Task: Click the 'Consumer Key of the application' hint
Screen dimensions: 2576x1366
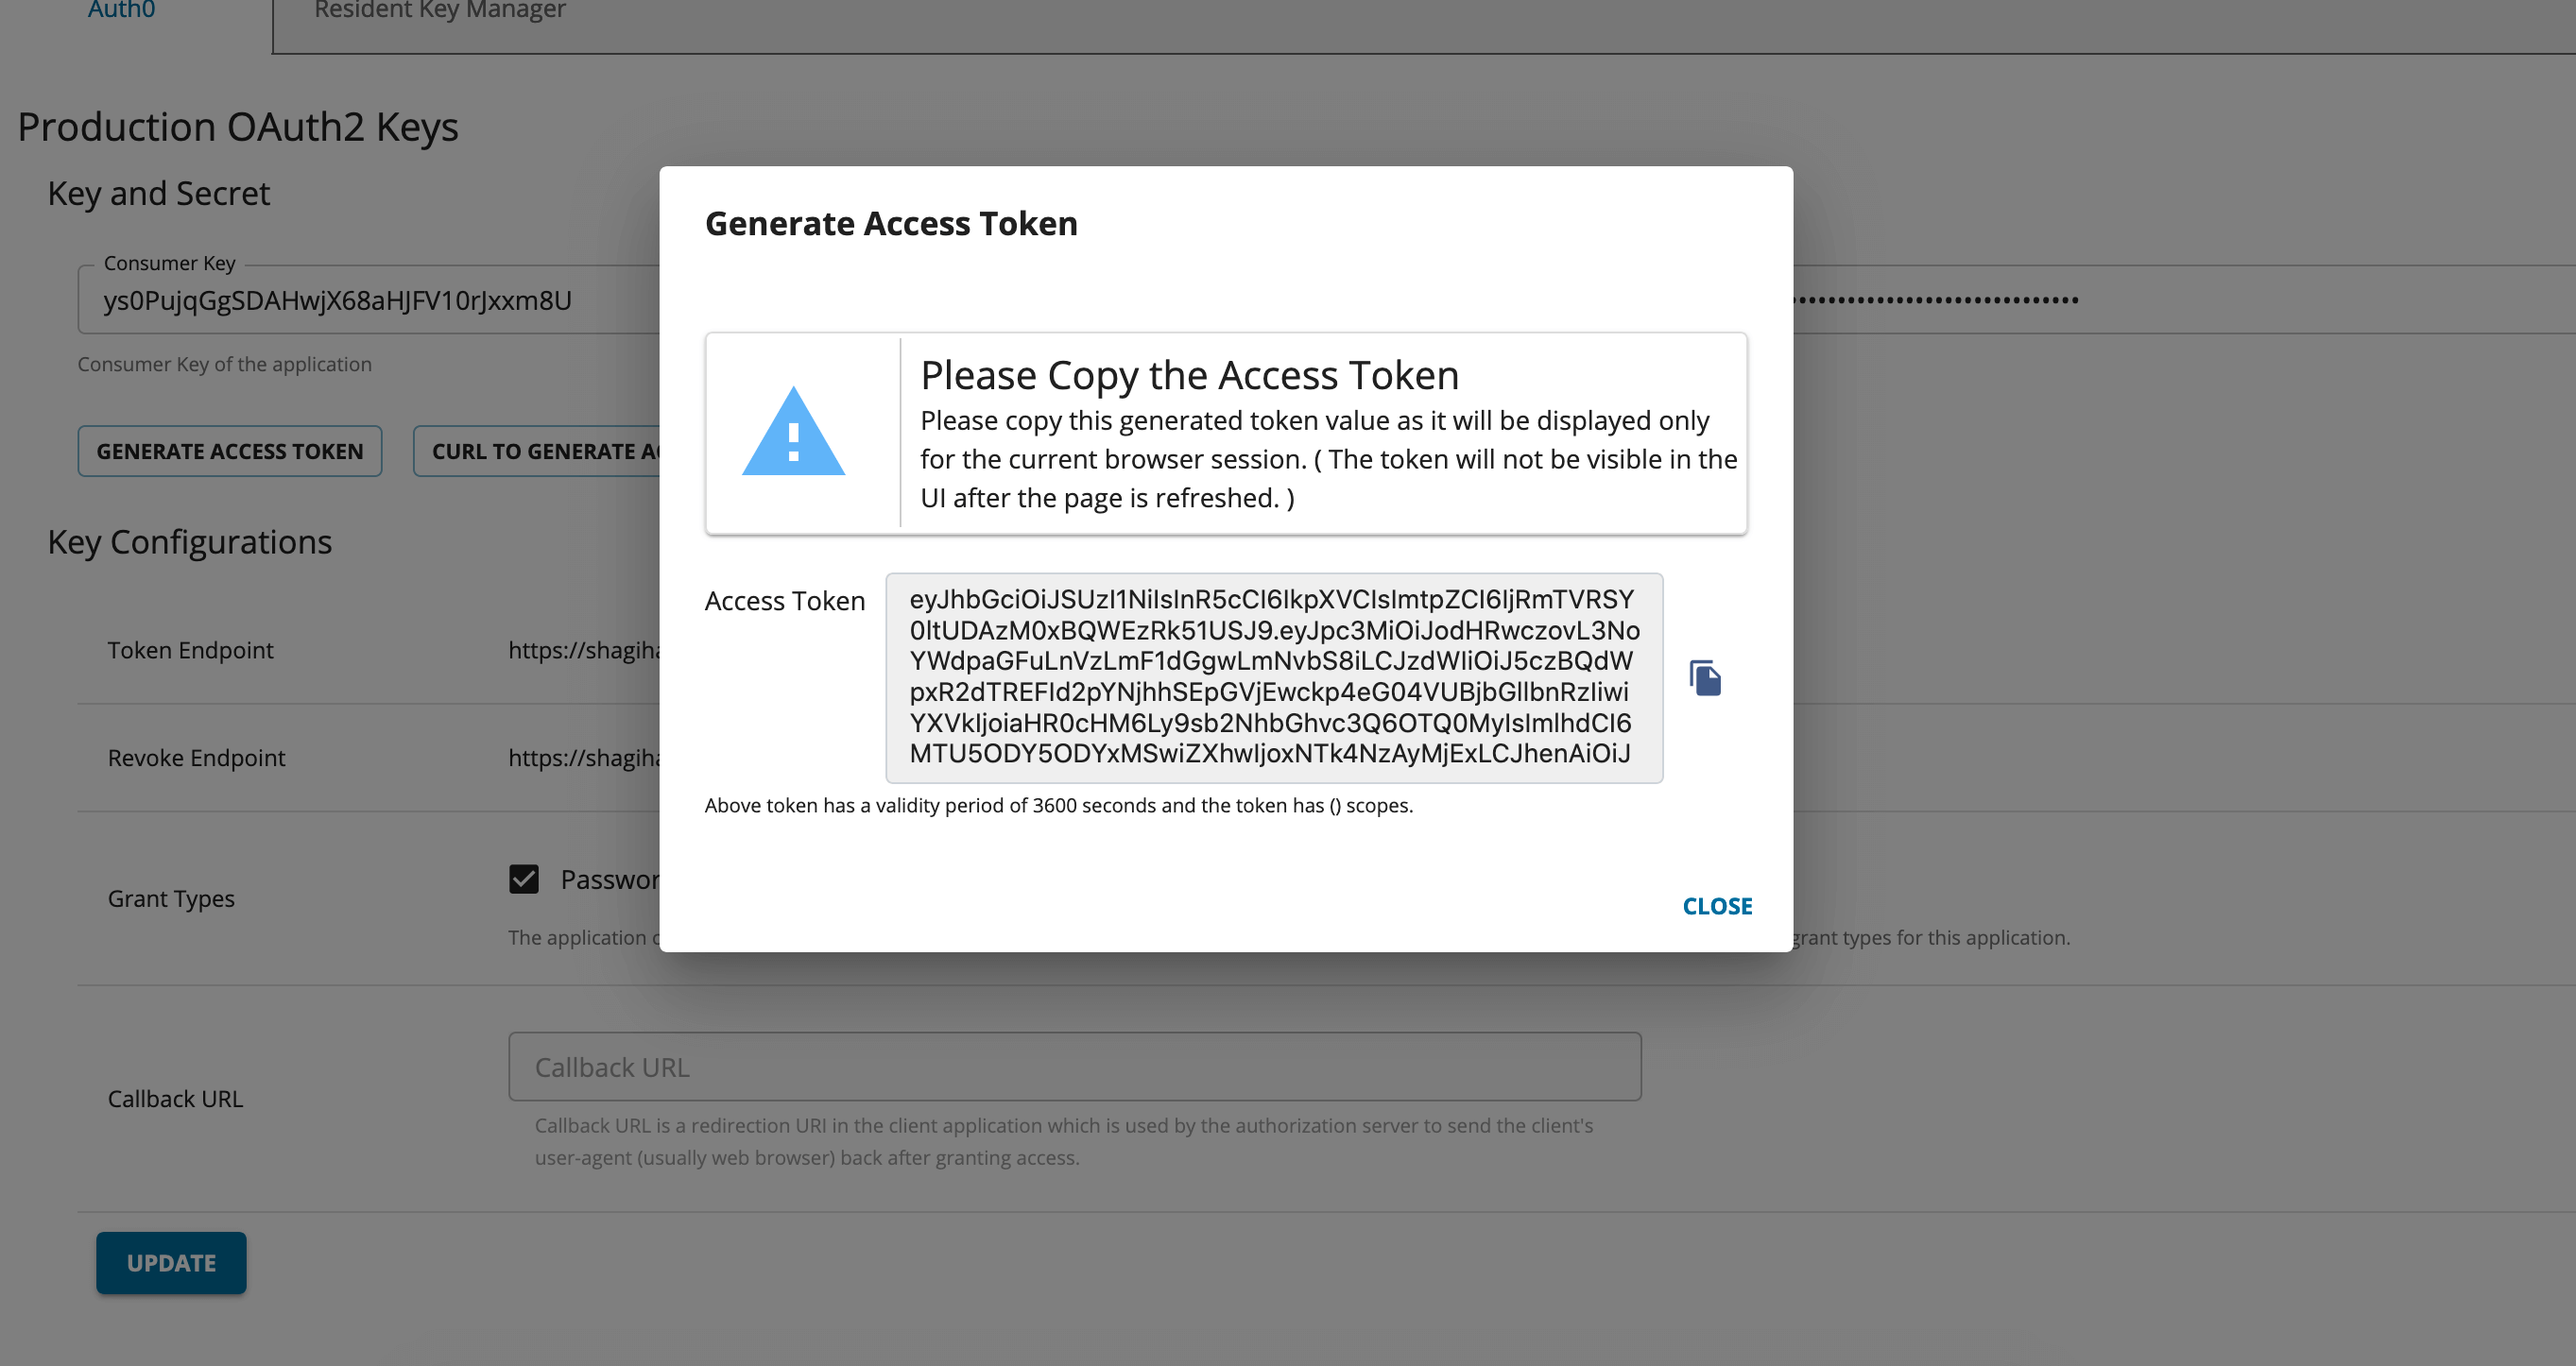Action: pos(224,364)
